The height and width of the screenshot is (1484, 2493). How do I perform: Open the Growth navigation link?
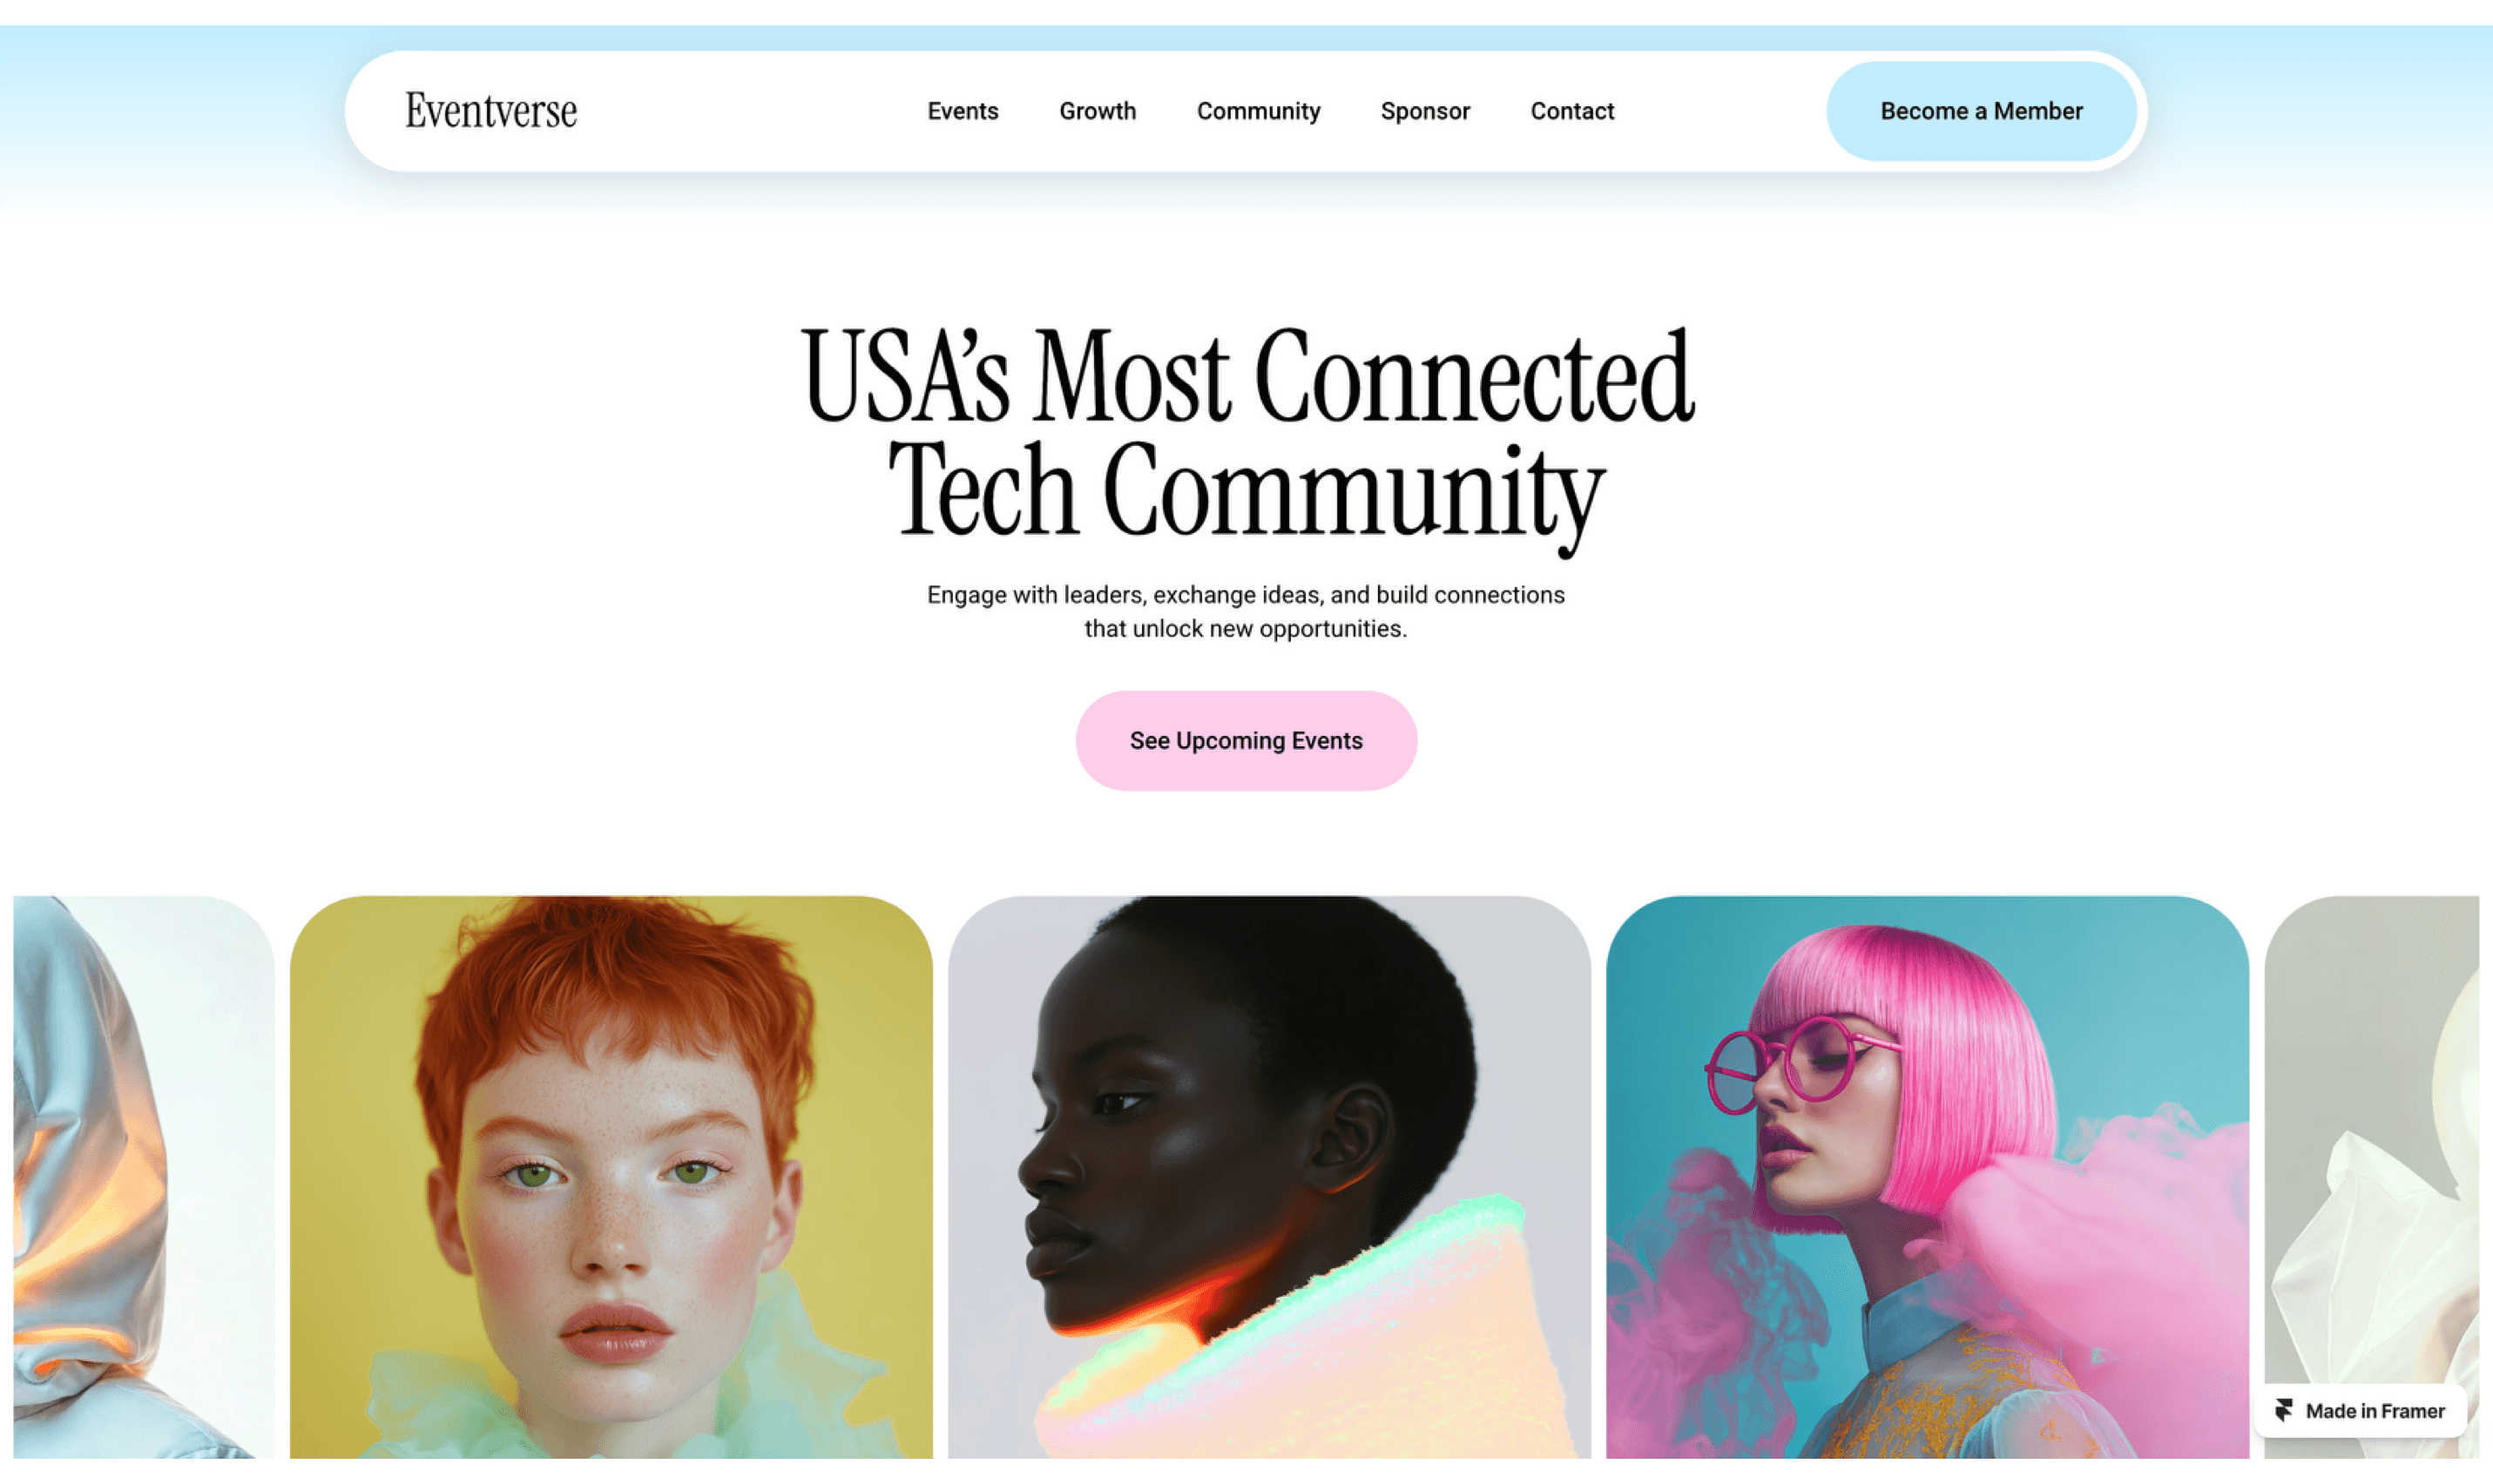[1097, 111]
